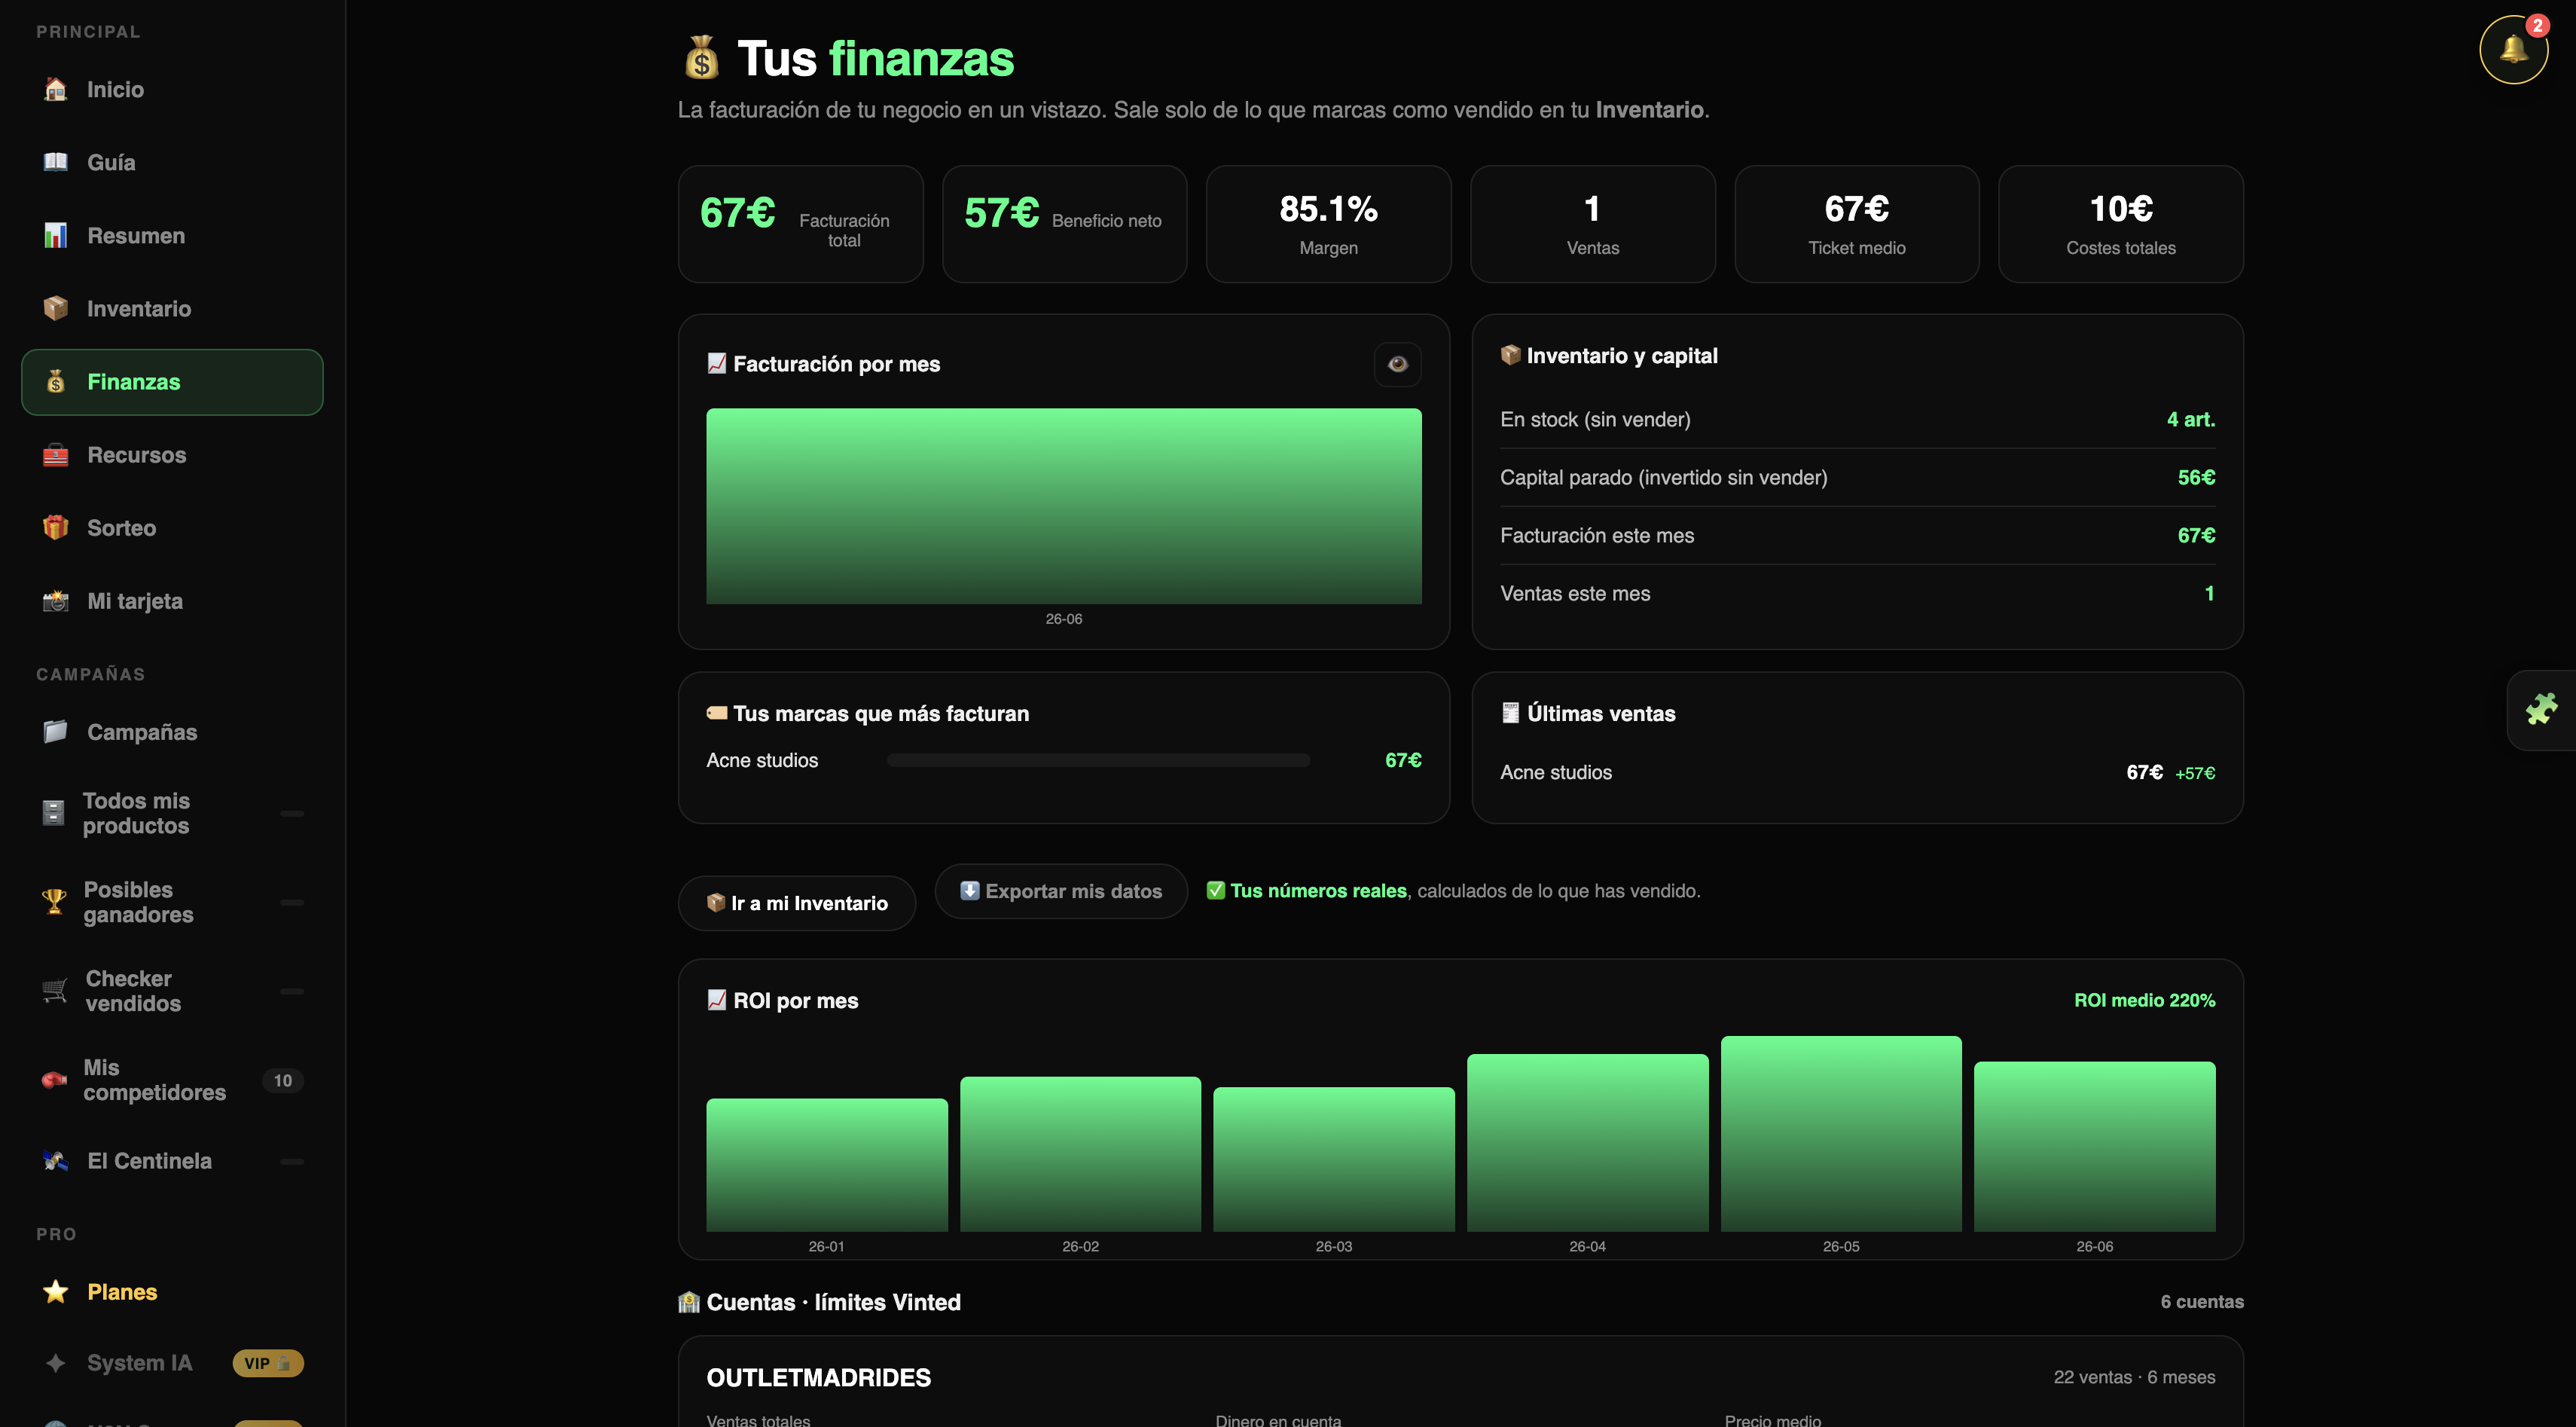Toggle the eye icon in Facturación por mes
Image resolution: width=2576 pixels, height=1427 pixels.
[1397, 364]
